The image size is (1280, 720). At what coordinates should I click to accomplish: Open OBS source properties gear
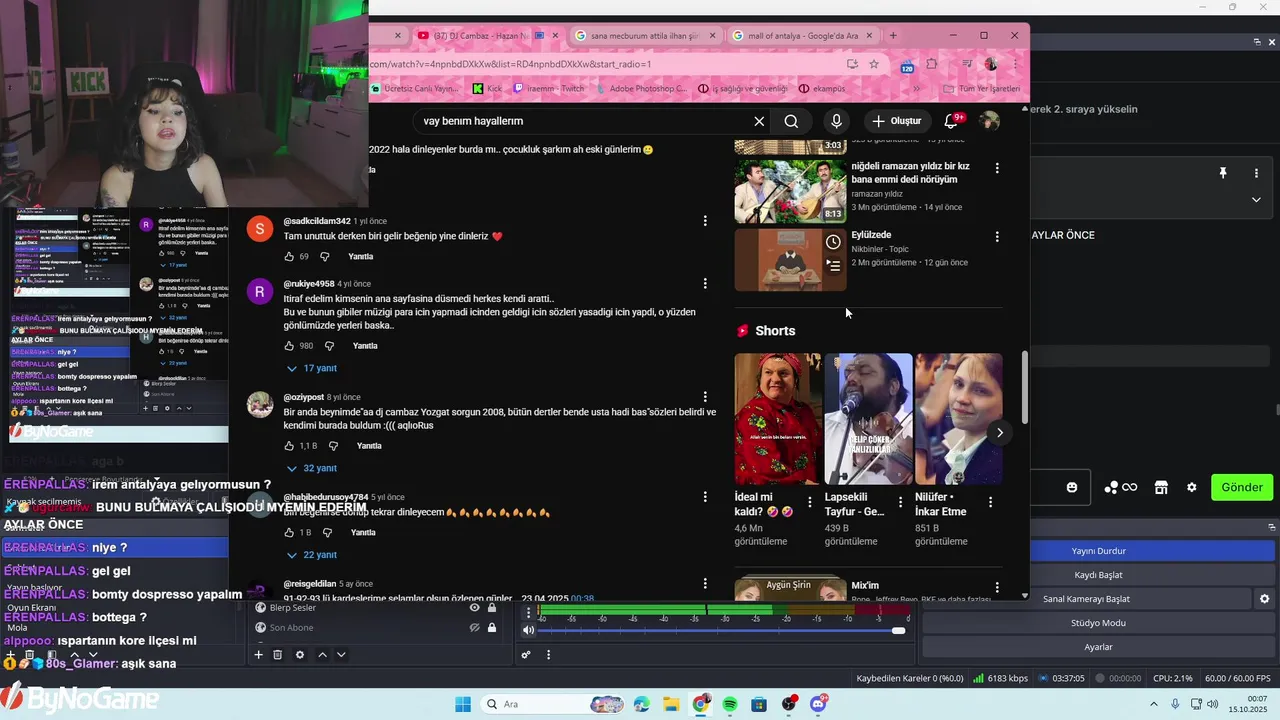300,655
